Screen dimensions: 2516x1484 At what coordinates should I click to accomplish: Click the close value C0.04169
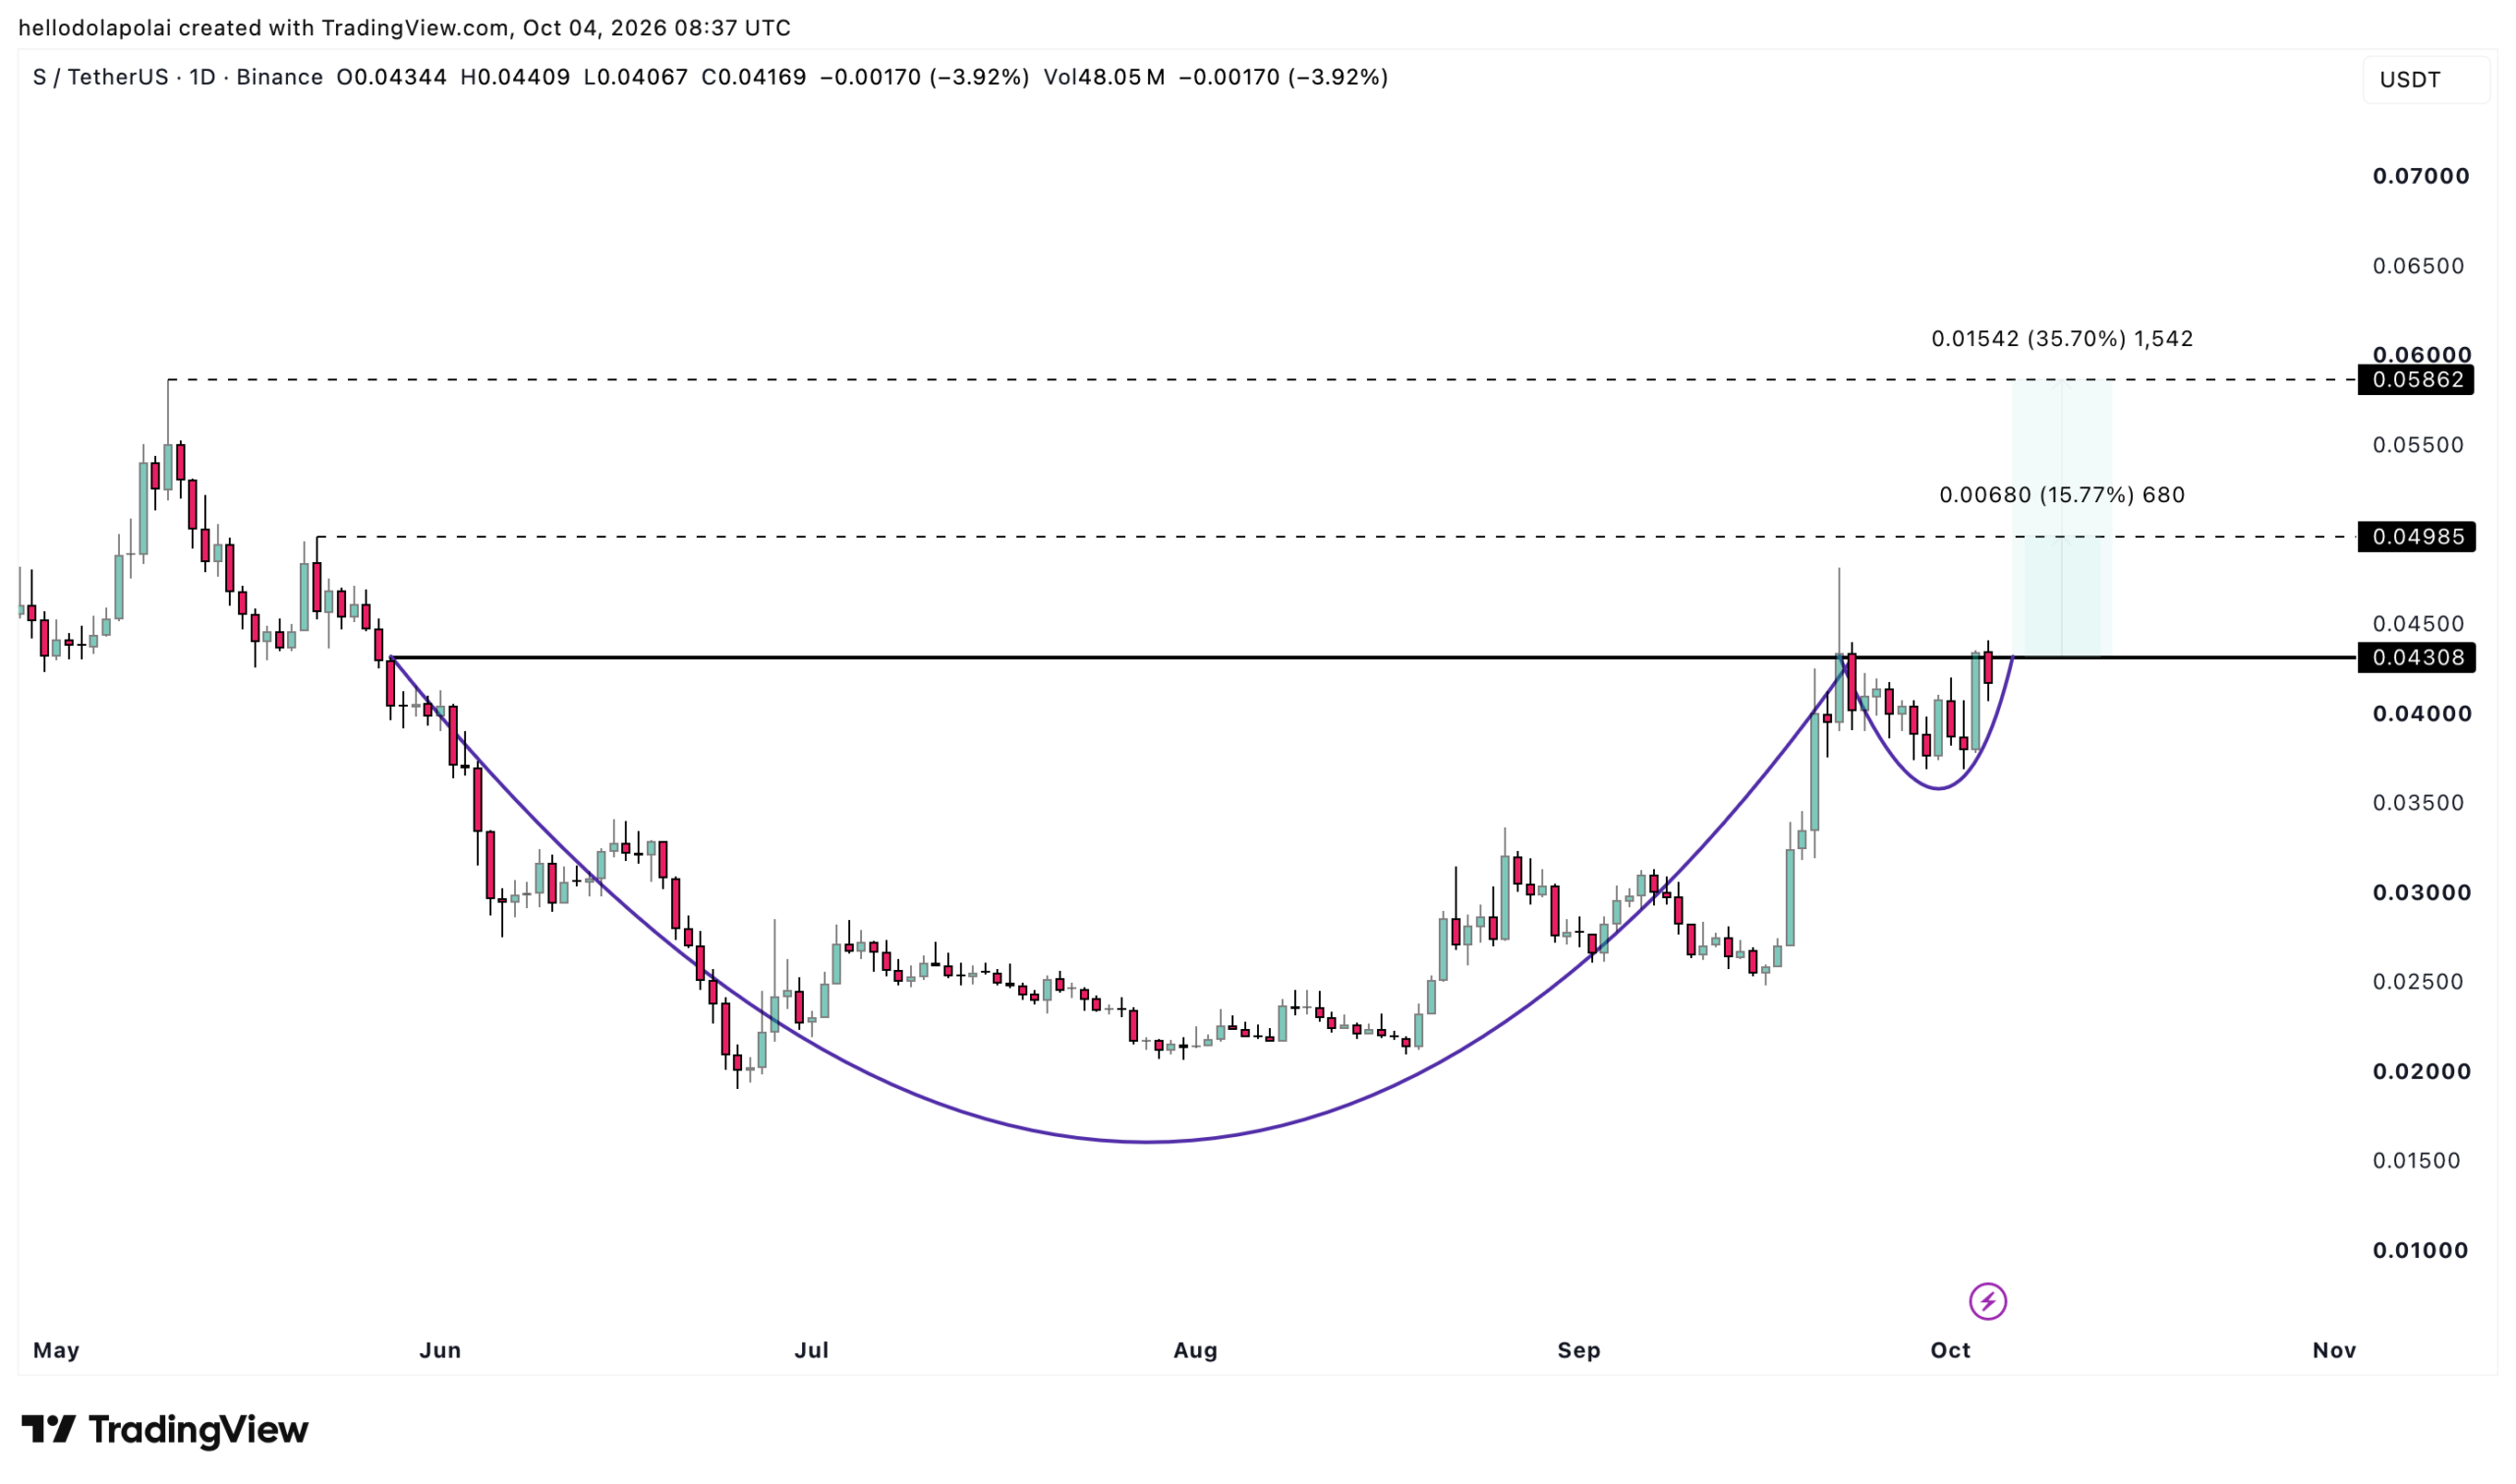754,77
